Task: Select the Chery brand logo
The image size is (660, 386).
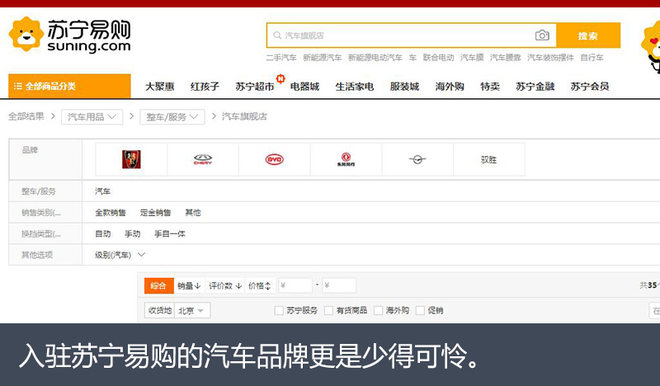Action: click(x=203, y=159)
